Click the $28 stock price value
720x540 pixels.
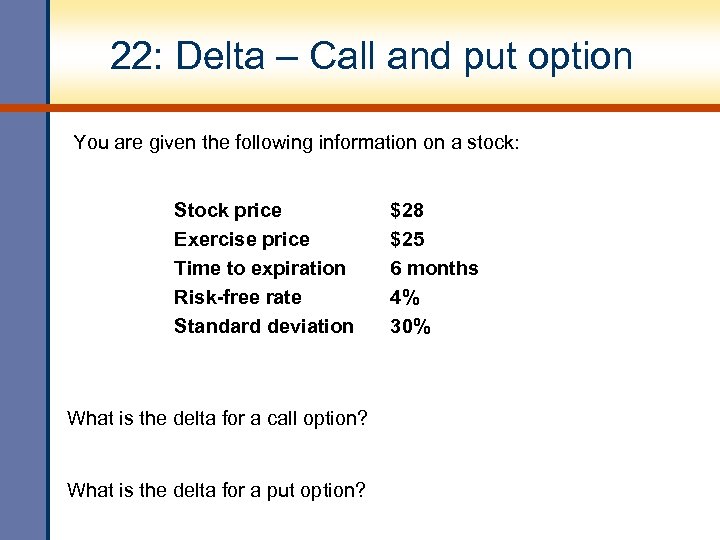pos(406,210)
